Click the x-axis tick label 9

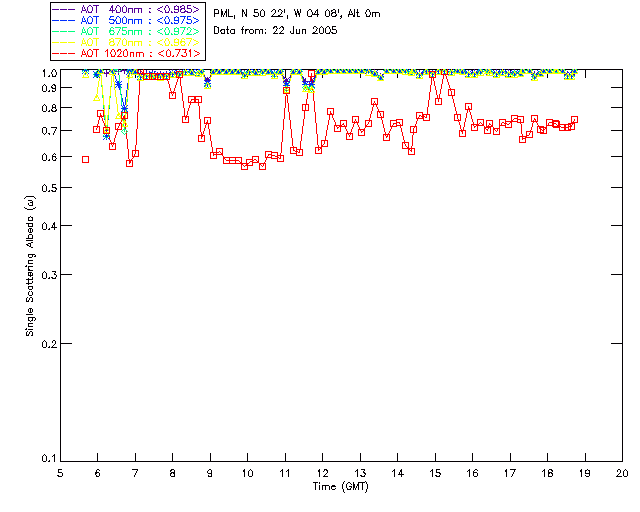(210, 473)
